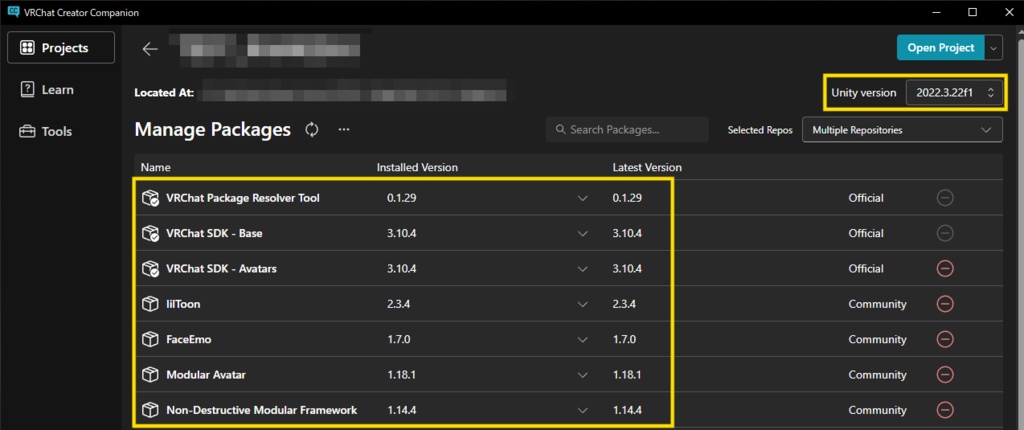Click the Latest Version column header

647,167
